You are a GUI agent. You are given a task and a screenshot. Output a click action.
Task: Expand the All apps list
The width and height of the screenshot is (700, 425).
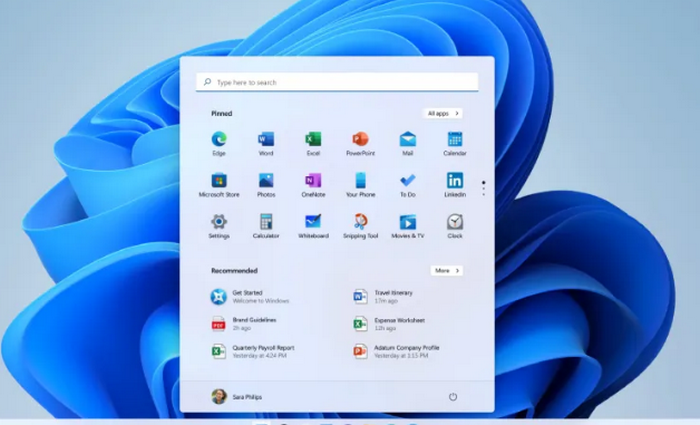click(442, 113)
